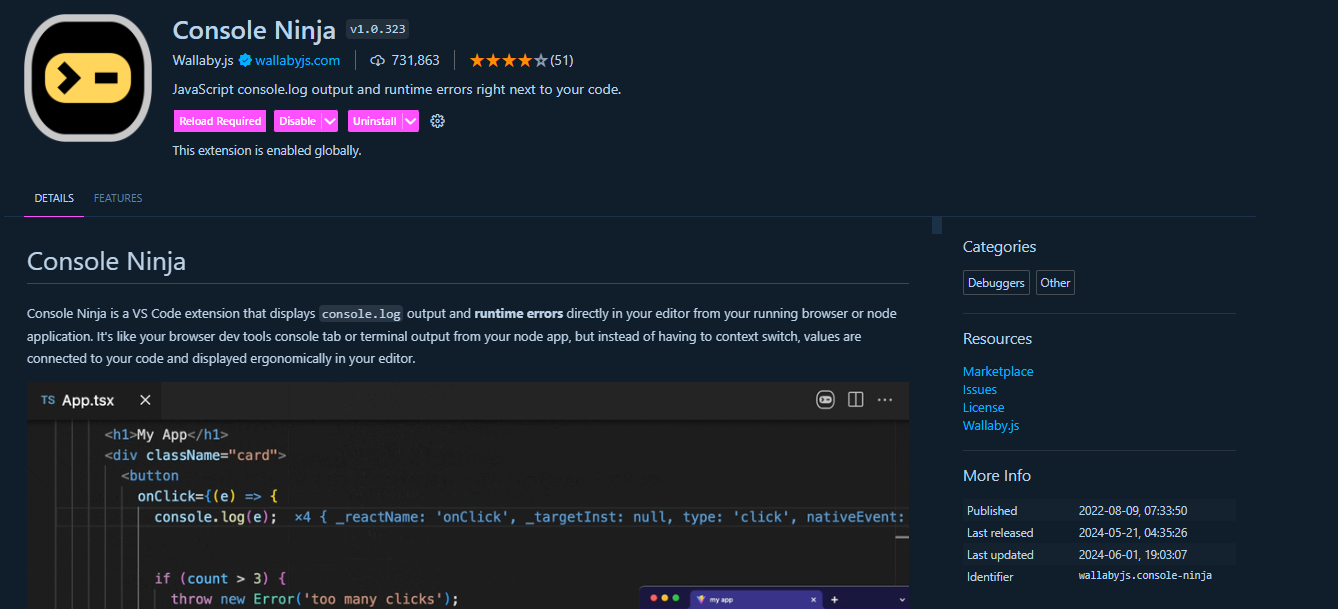Click the download count icon showing 731,863

click(x=377, y=60)
